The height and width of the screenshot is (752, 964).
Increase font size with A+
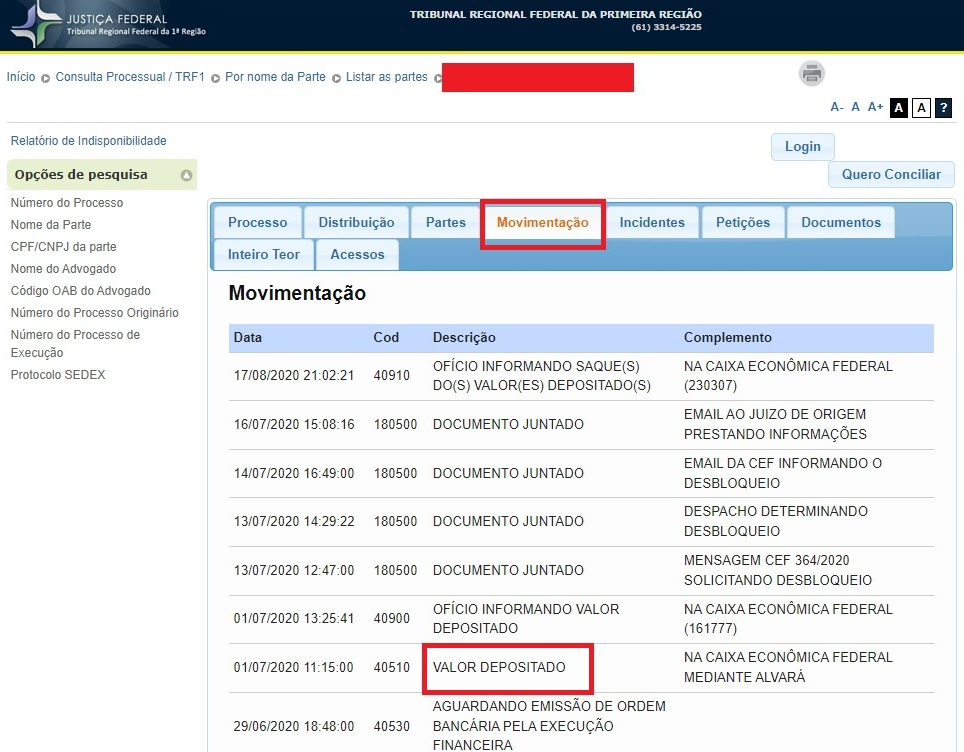875,107
